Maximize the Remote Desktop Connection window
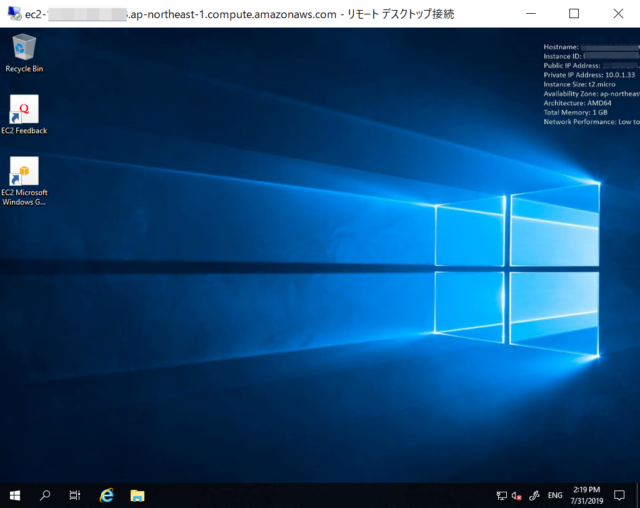The image size is (640, 508). [574, 13]
